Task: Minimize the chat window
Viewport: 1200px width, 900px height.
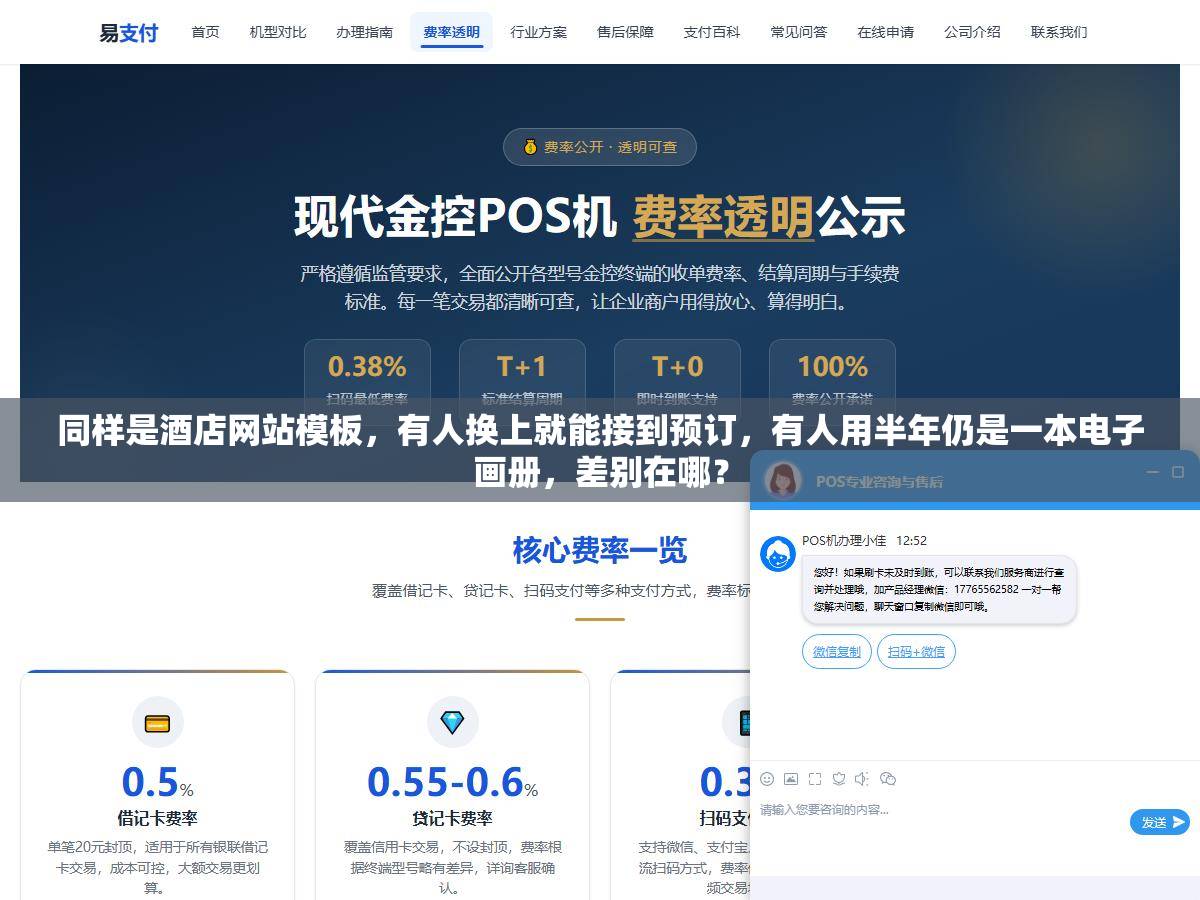Action: click(1153, 472)
